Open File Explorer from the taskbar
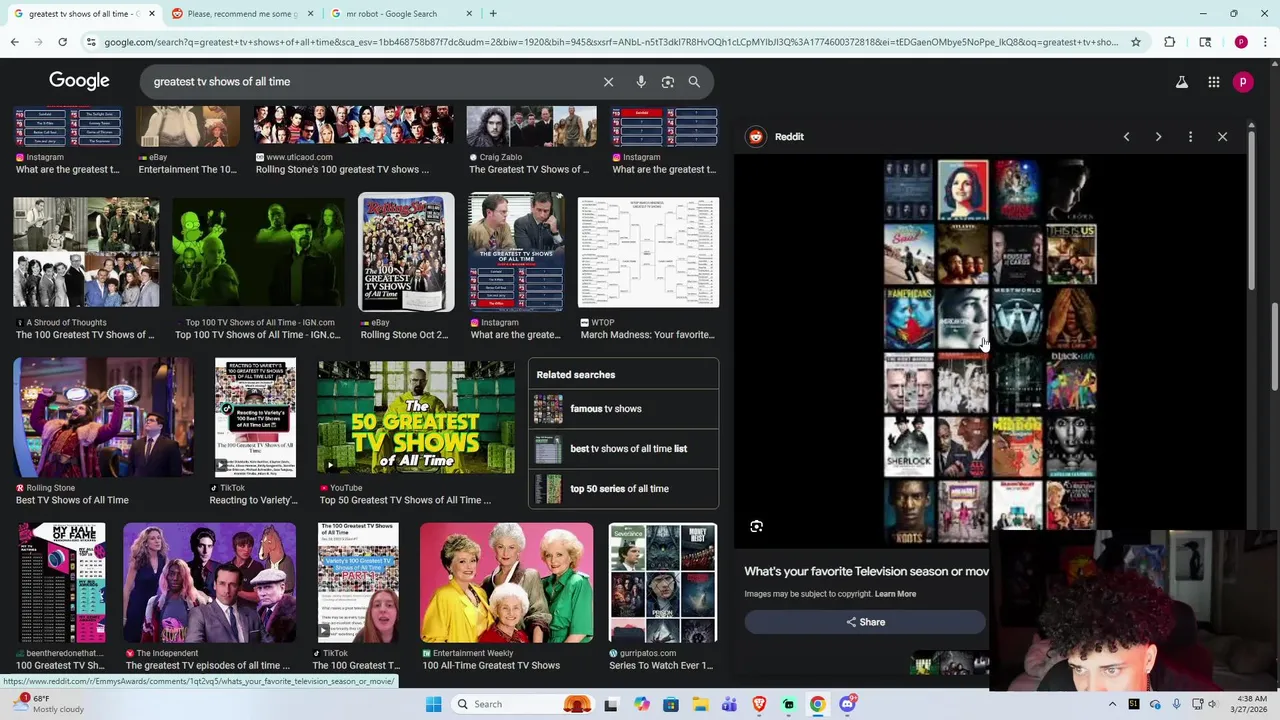This screenshot has width=1280, height=720. click(x=700, y=704)
